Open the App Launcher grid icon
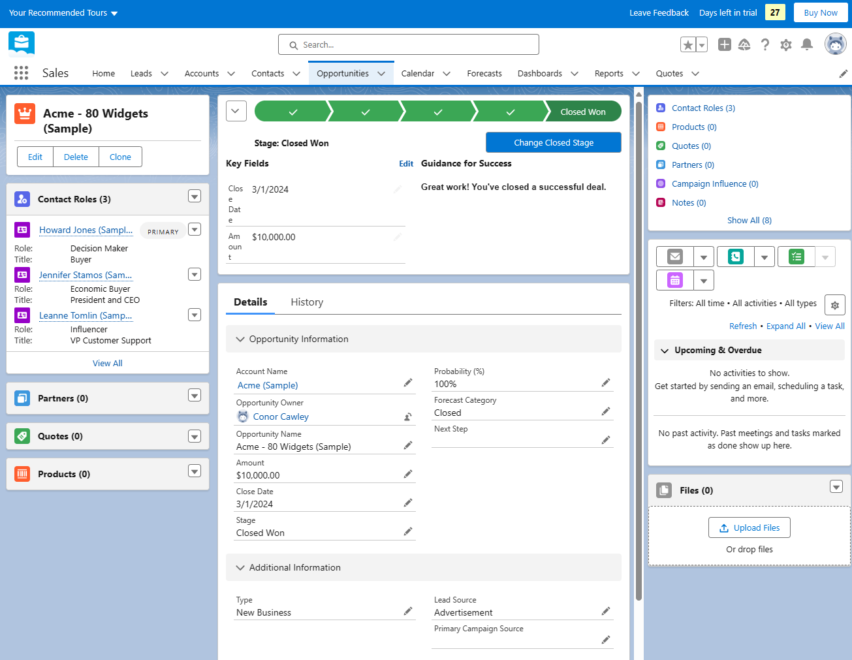The height and width of the screenshot is (660, 852). coord(21,73)
